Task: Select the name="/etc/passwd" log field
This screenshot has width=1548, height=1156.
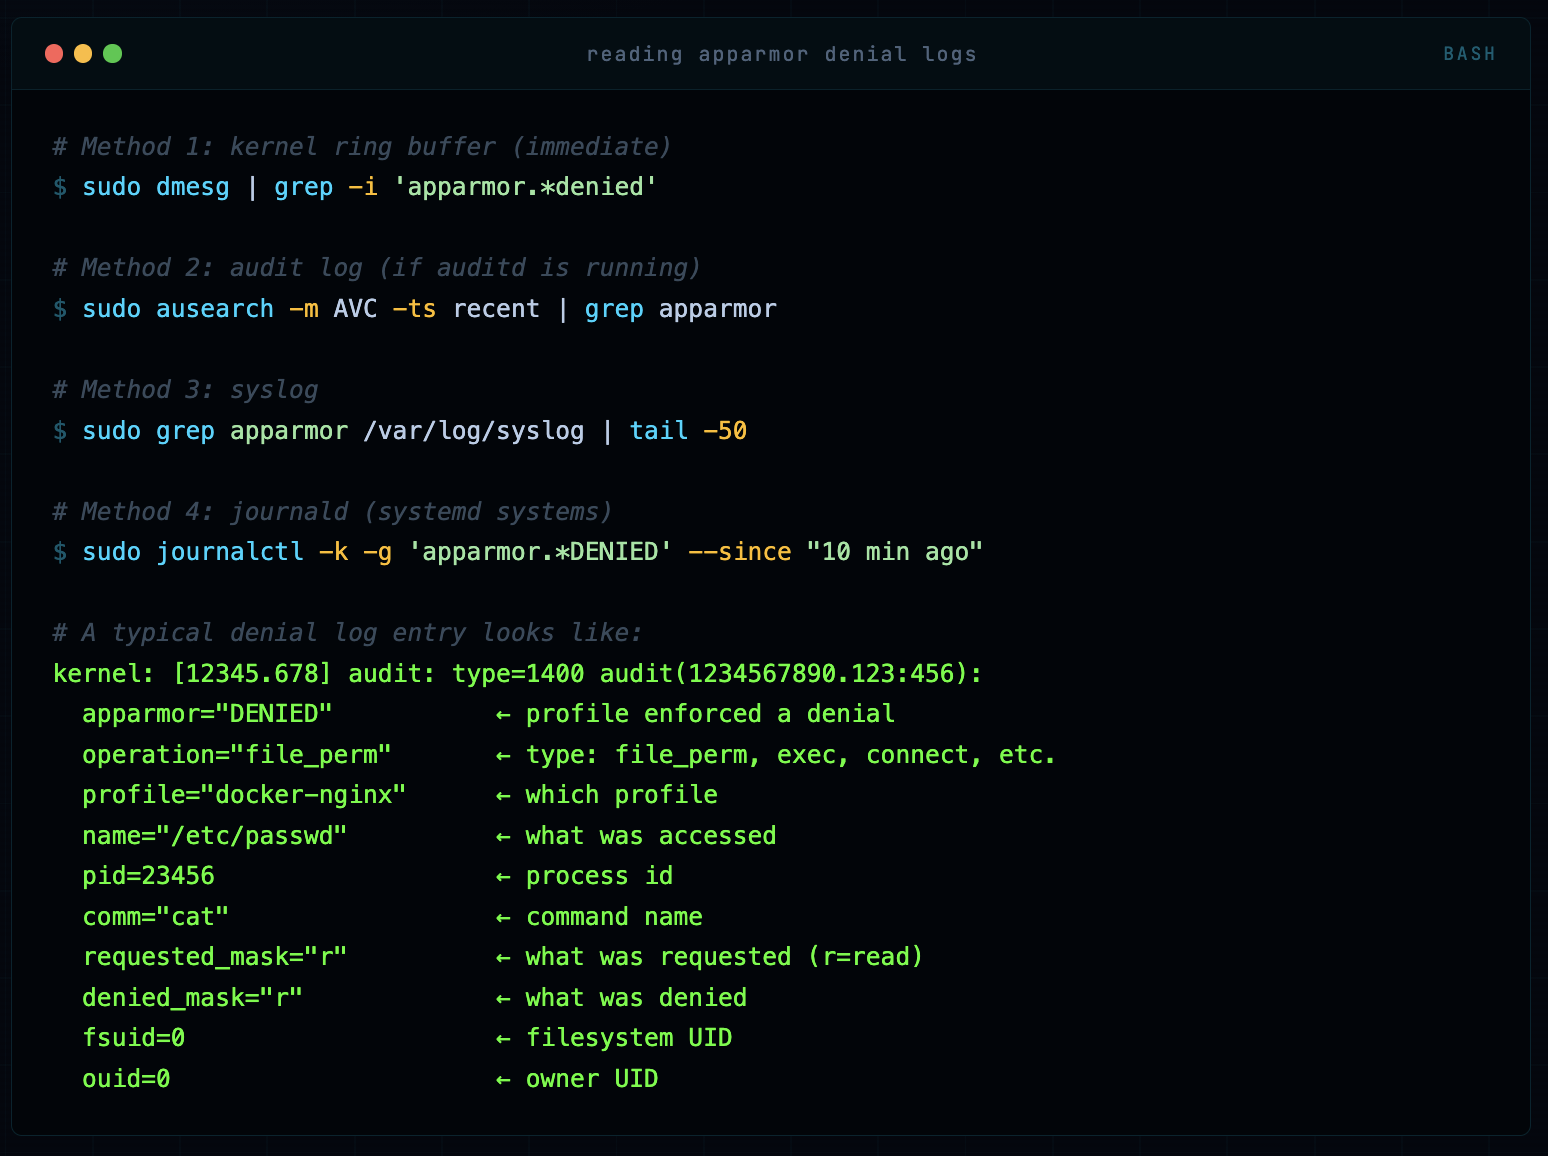Action: (x=214, y=836)
